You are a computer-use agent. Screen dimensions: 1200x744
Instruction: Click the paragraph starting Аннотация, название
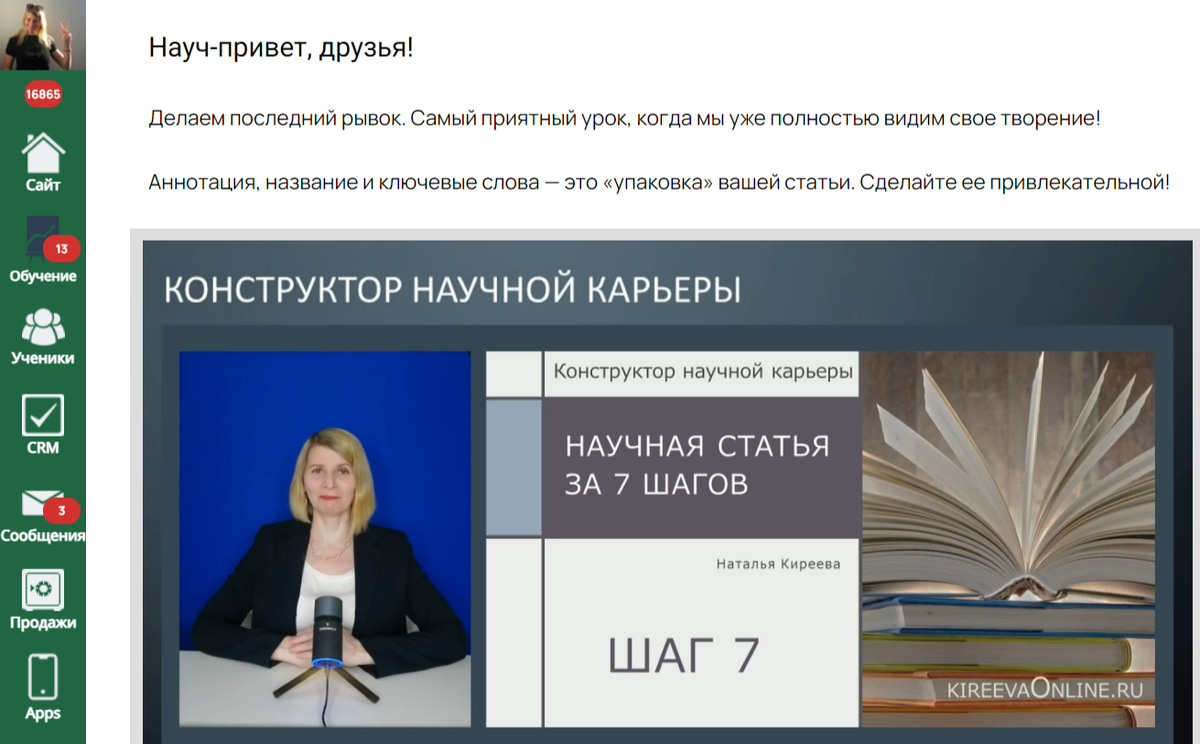(659, 184)
